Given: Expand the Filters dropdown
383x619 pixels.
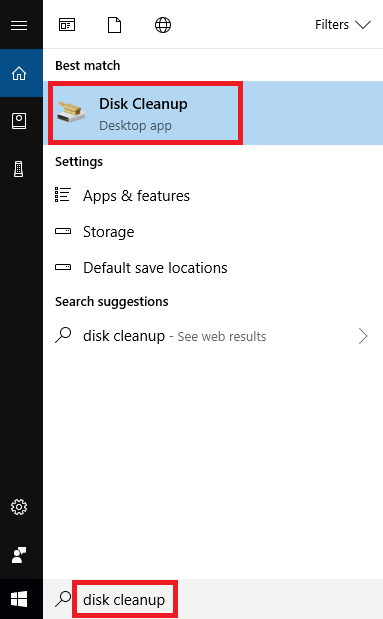Looking at the screenshot, I should click(x=342, y=25).
